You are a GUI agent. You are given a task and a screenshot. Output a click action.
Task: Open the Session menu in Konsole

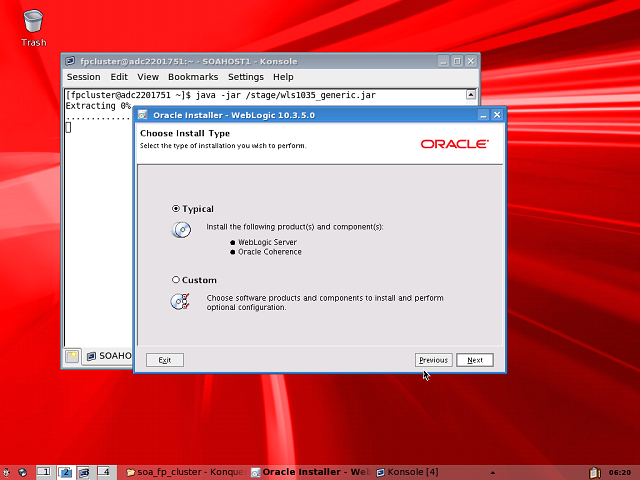point(83,77)
